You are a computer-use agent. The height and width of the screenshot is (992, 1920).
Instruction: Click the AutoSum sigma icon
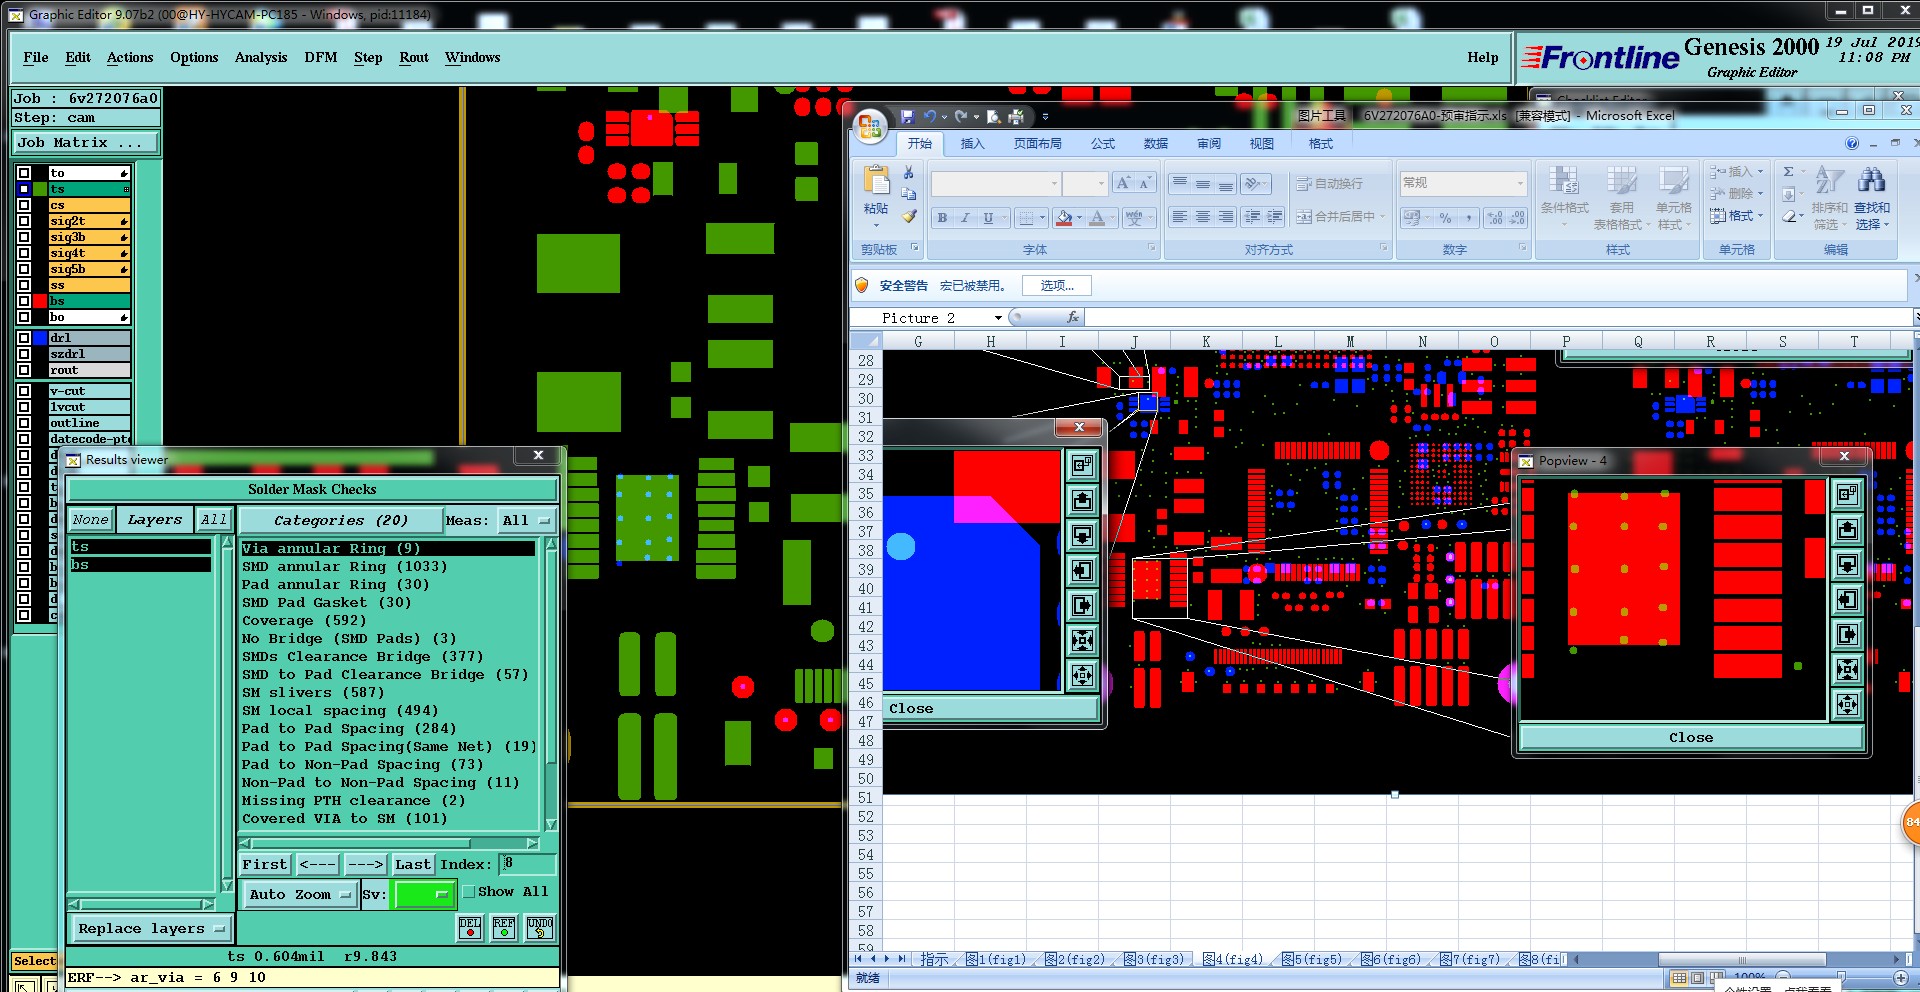pyautogui.click(x=1789, y=172)
